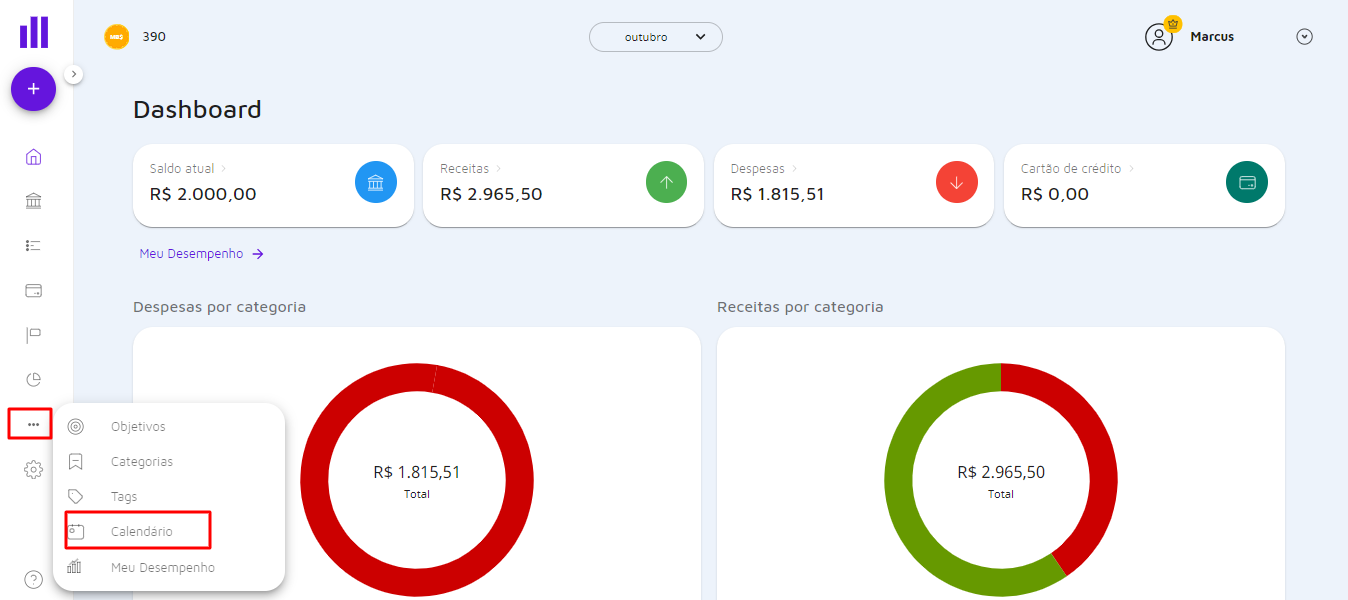Open the settings gear in sidebar
The width and height of the screenshot is (1348, 600).
33,469
